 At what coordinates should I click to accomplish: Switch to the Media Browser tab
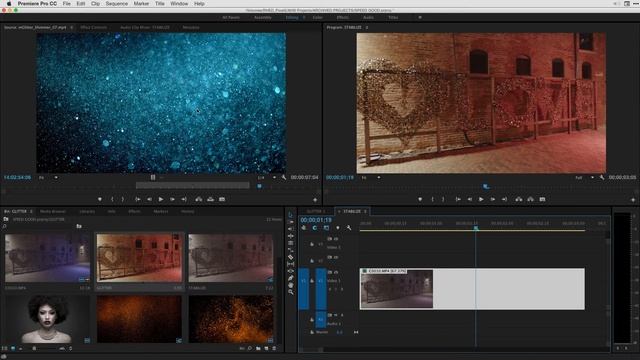point(53,211)
